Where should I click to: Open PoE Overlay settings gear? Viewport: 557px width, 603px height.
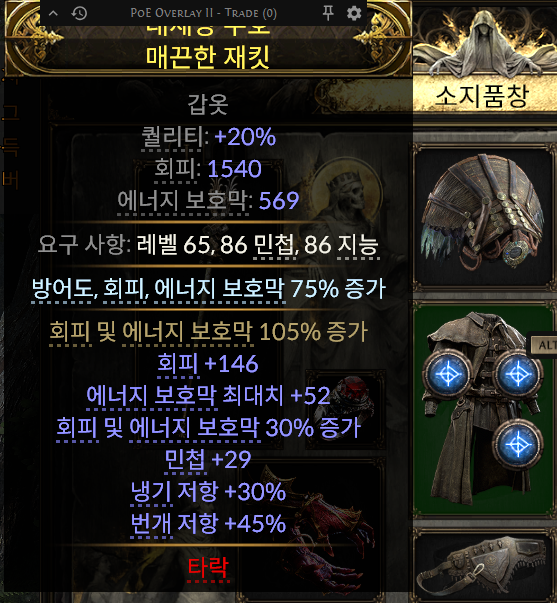coord(354,13)
